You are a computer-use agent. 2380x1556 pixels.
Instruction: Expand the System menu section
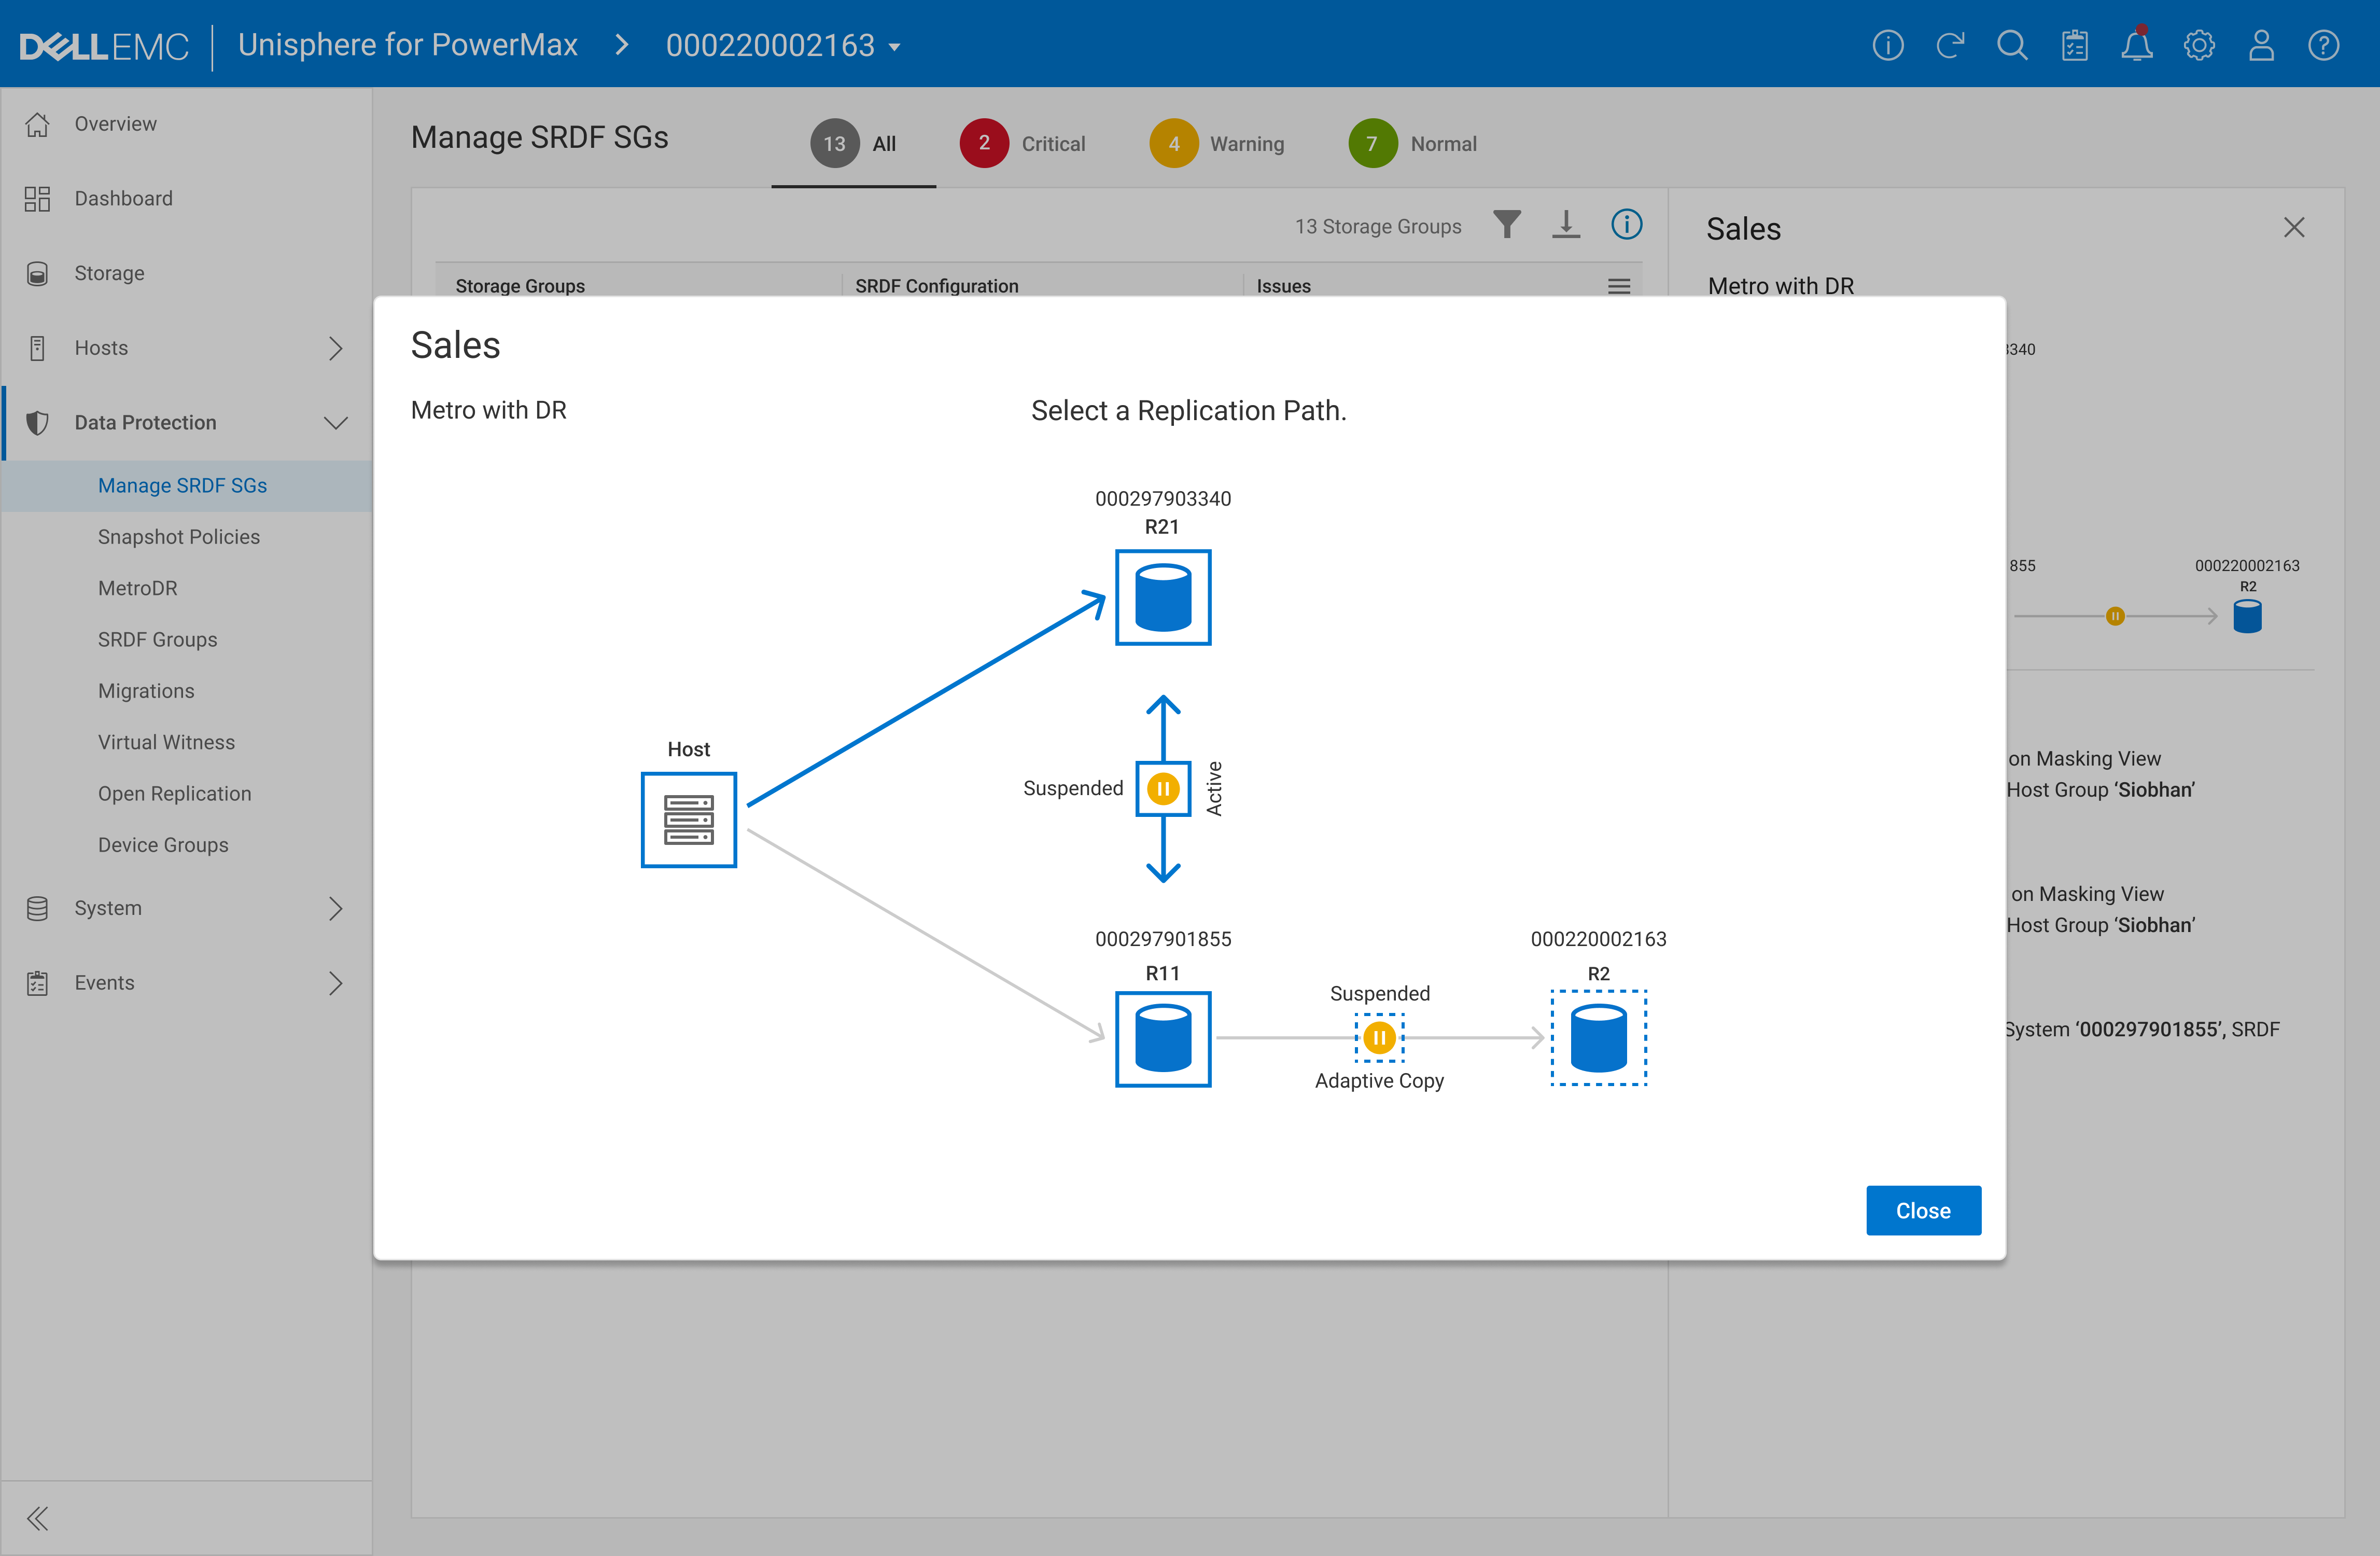tap(335, 908)
